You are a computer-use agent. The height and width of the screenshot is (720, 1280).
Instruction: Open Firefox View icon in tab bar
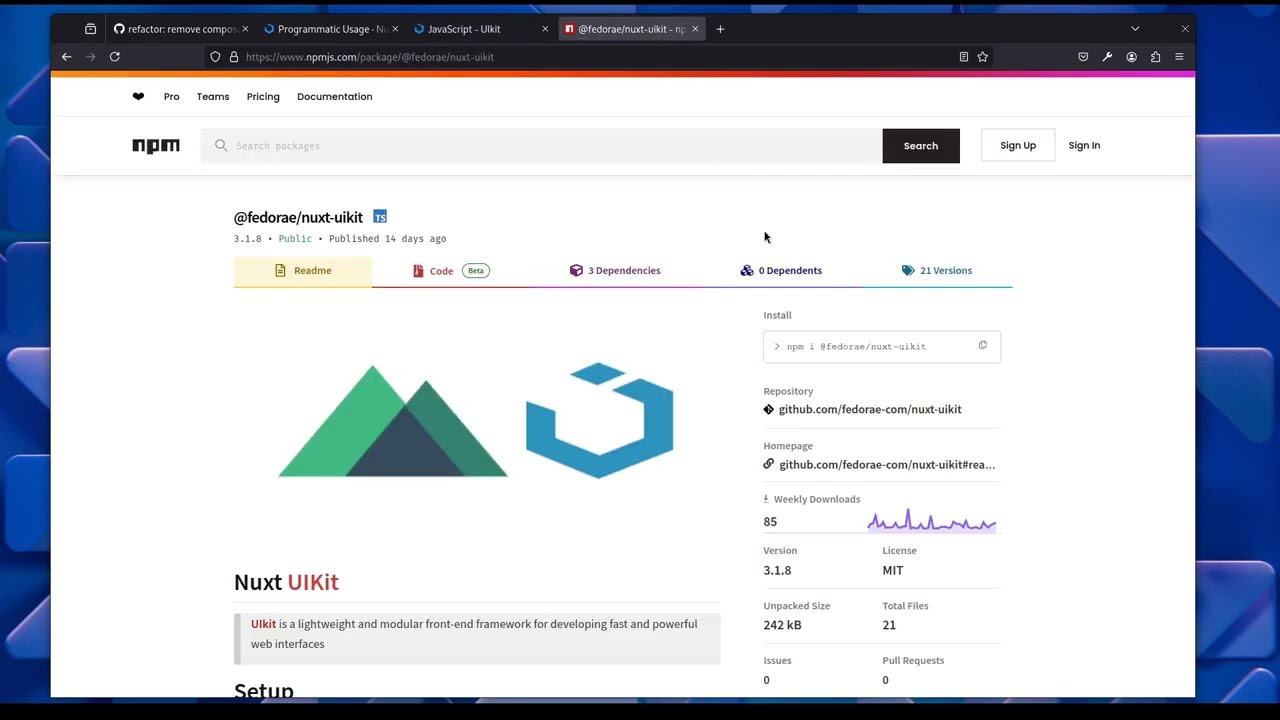(x=90, y=29)
